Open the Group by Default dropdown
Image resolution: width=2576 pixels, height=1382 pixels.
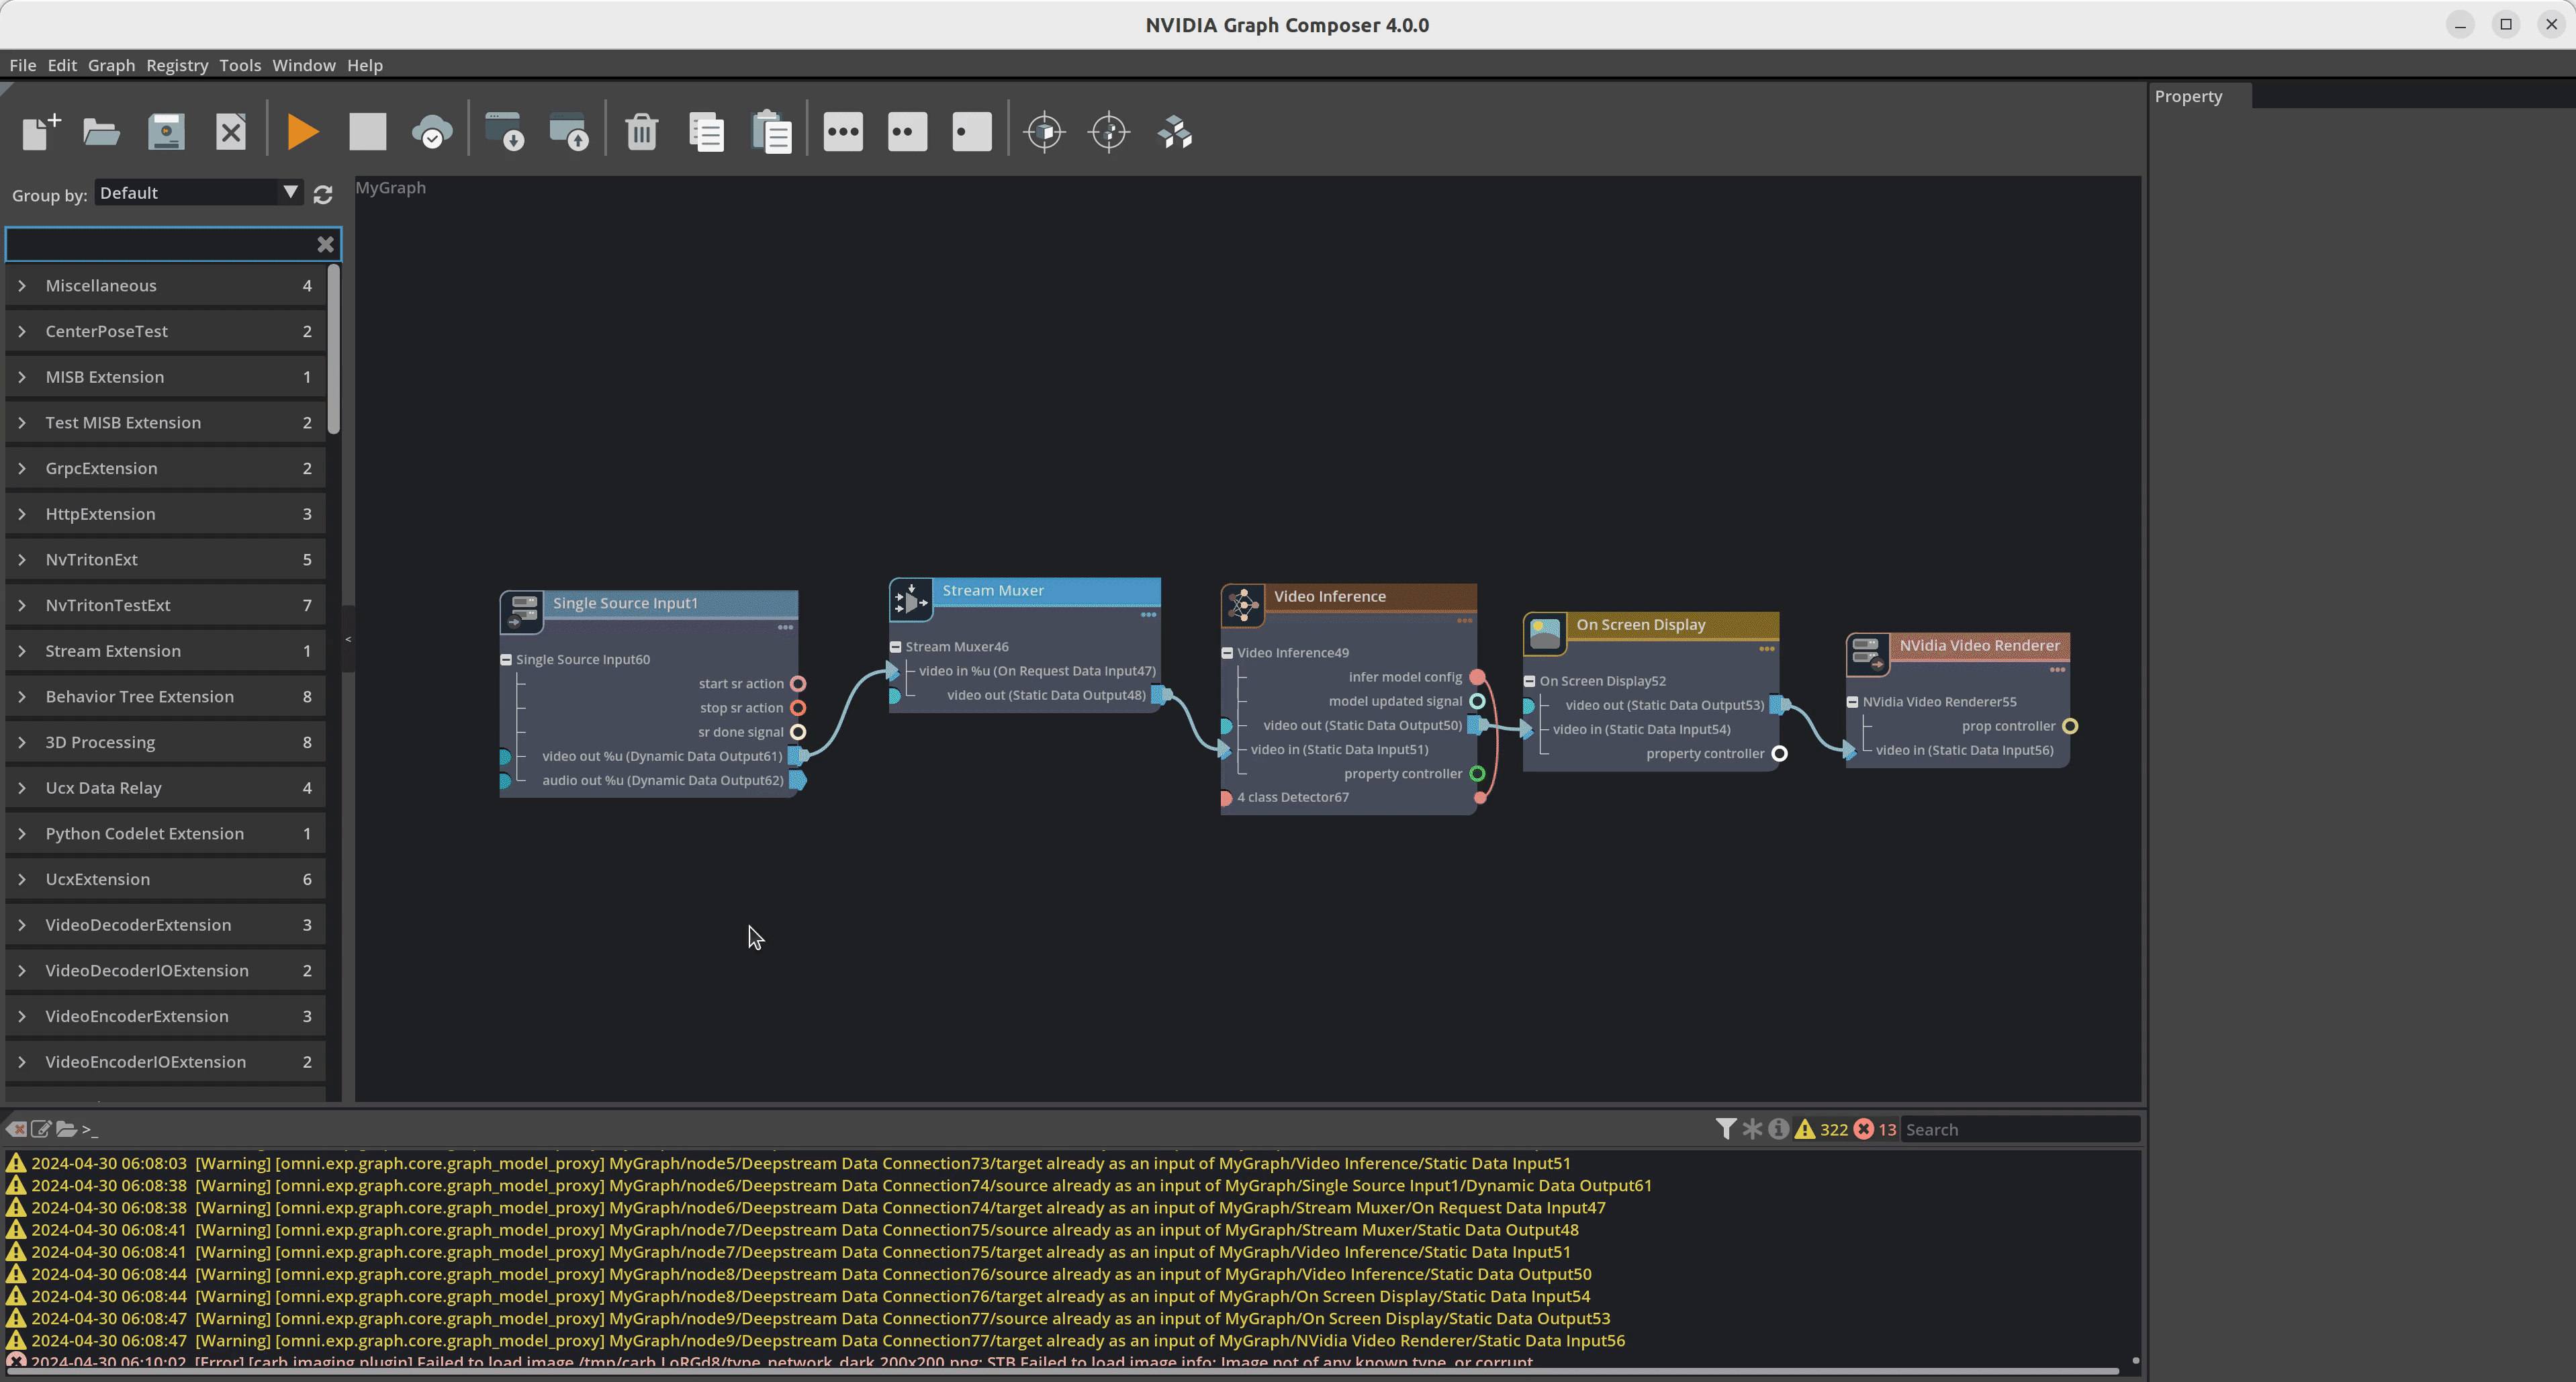point(198,193)
